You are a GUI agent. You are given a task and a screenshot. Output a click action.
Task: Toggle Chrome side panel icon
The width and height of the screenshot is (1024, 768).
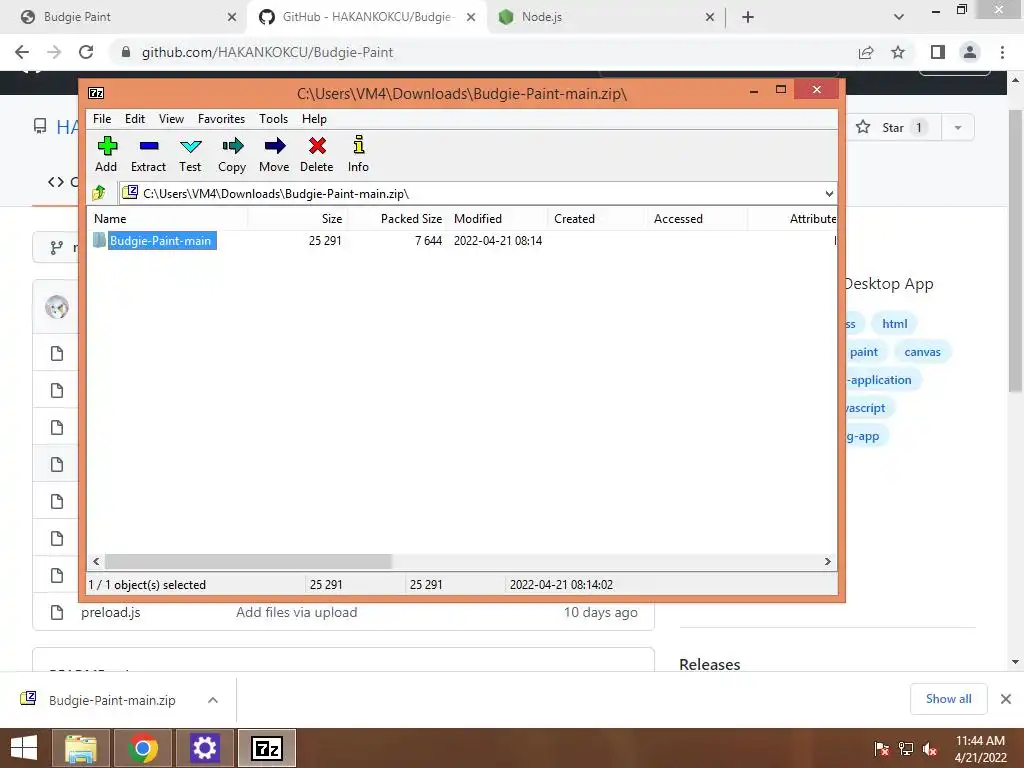pyautogui.click(x=938, y=52)
